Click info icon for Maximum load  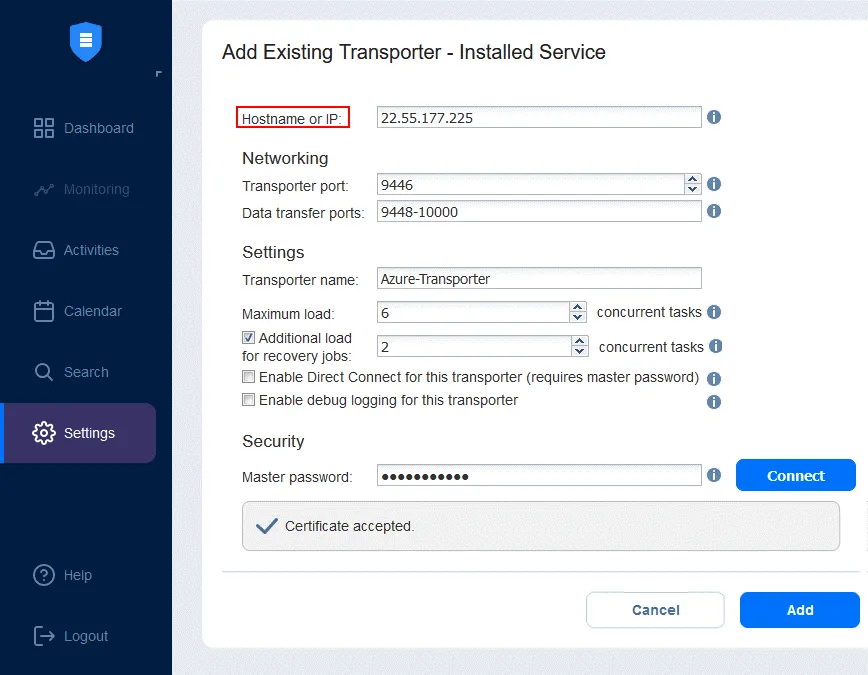pos(714,312)
